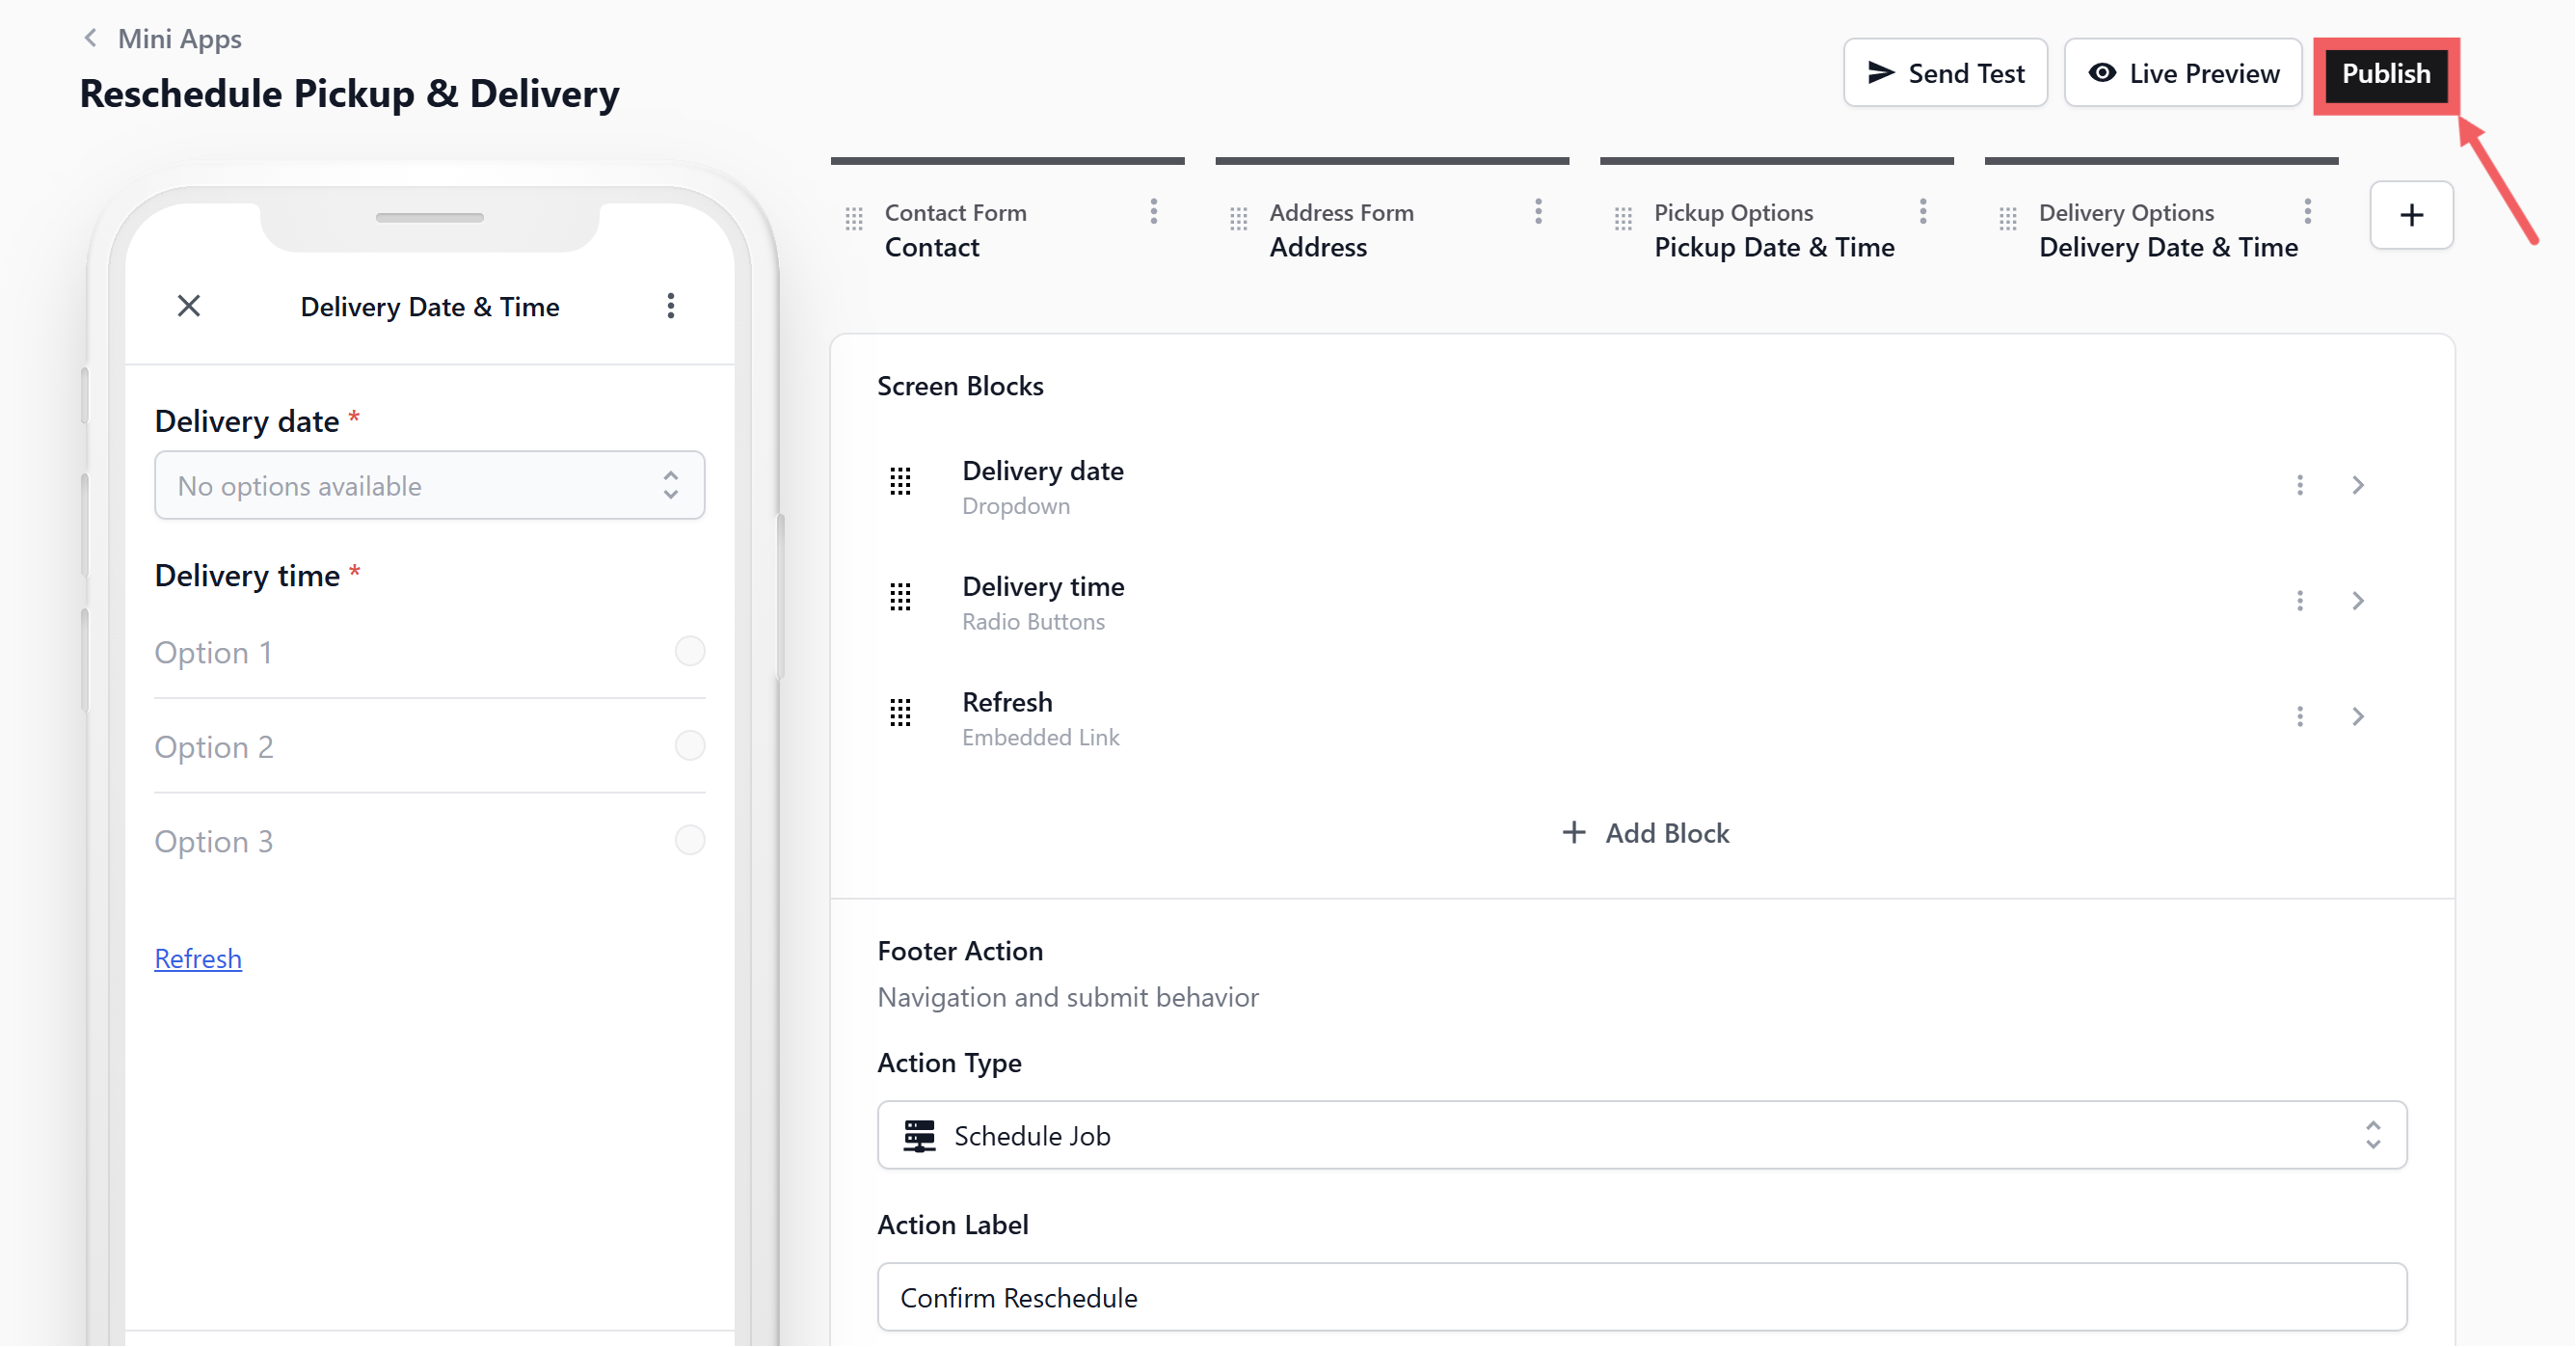Click the back arrow next to Mini Apps
2576x1347 pixels.
[90, 38]
